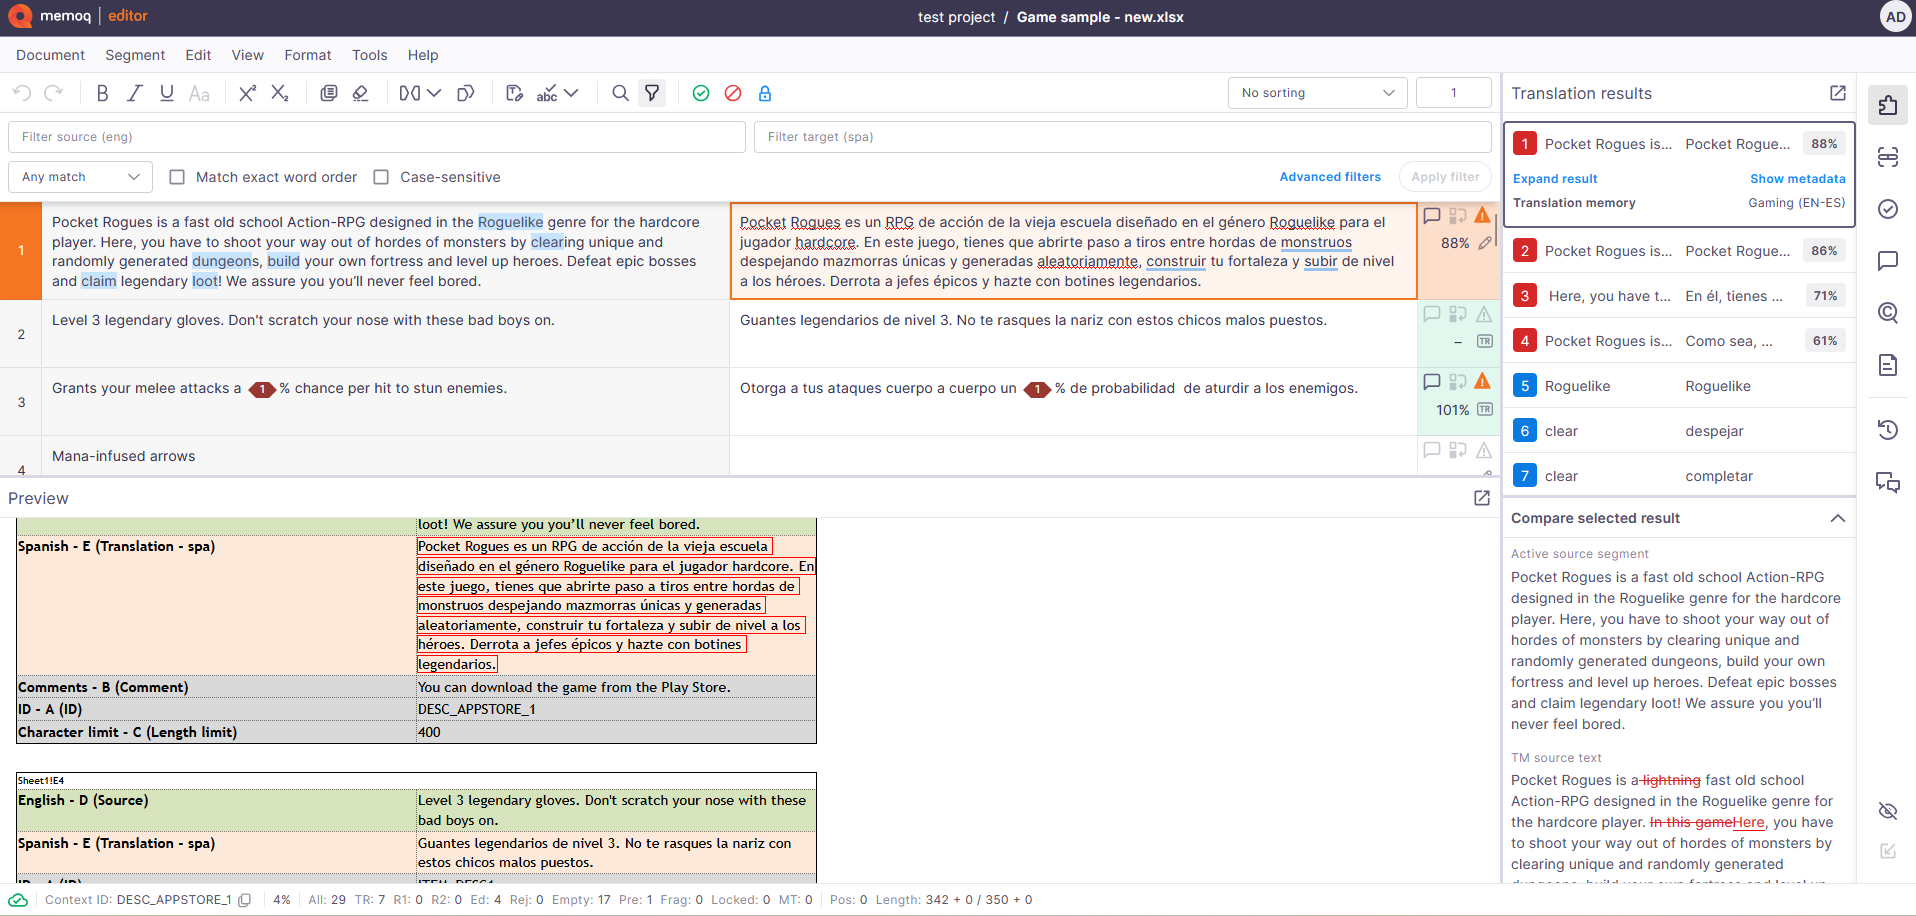
Task: Open the Format menu
Action: tap(307, 55)
